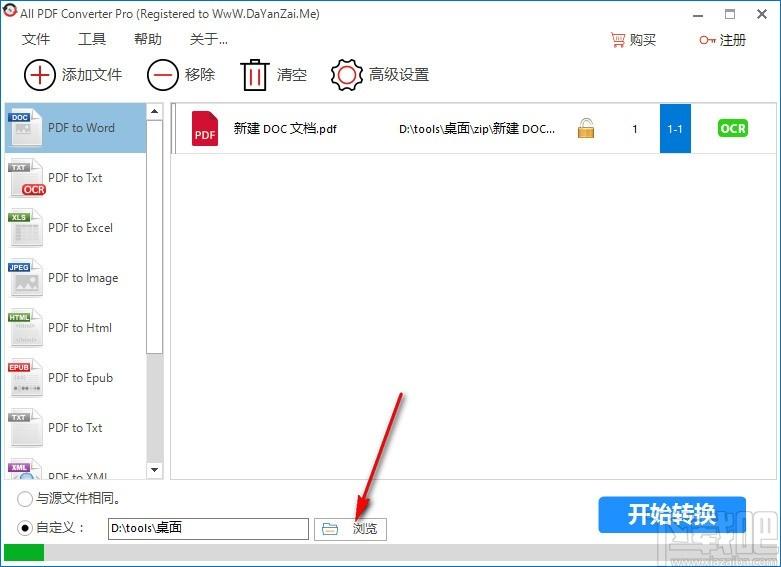Click the conversion list scroll up arrow
Image resolution: width=781 pixels, height=567 pixels.
[x=154, y=112]
